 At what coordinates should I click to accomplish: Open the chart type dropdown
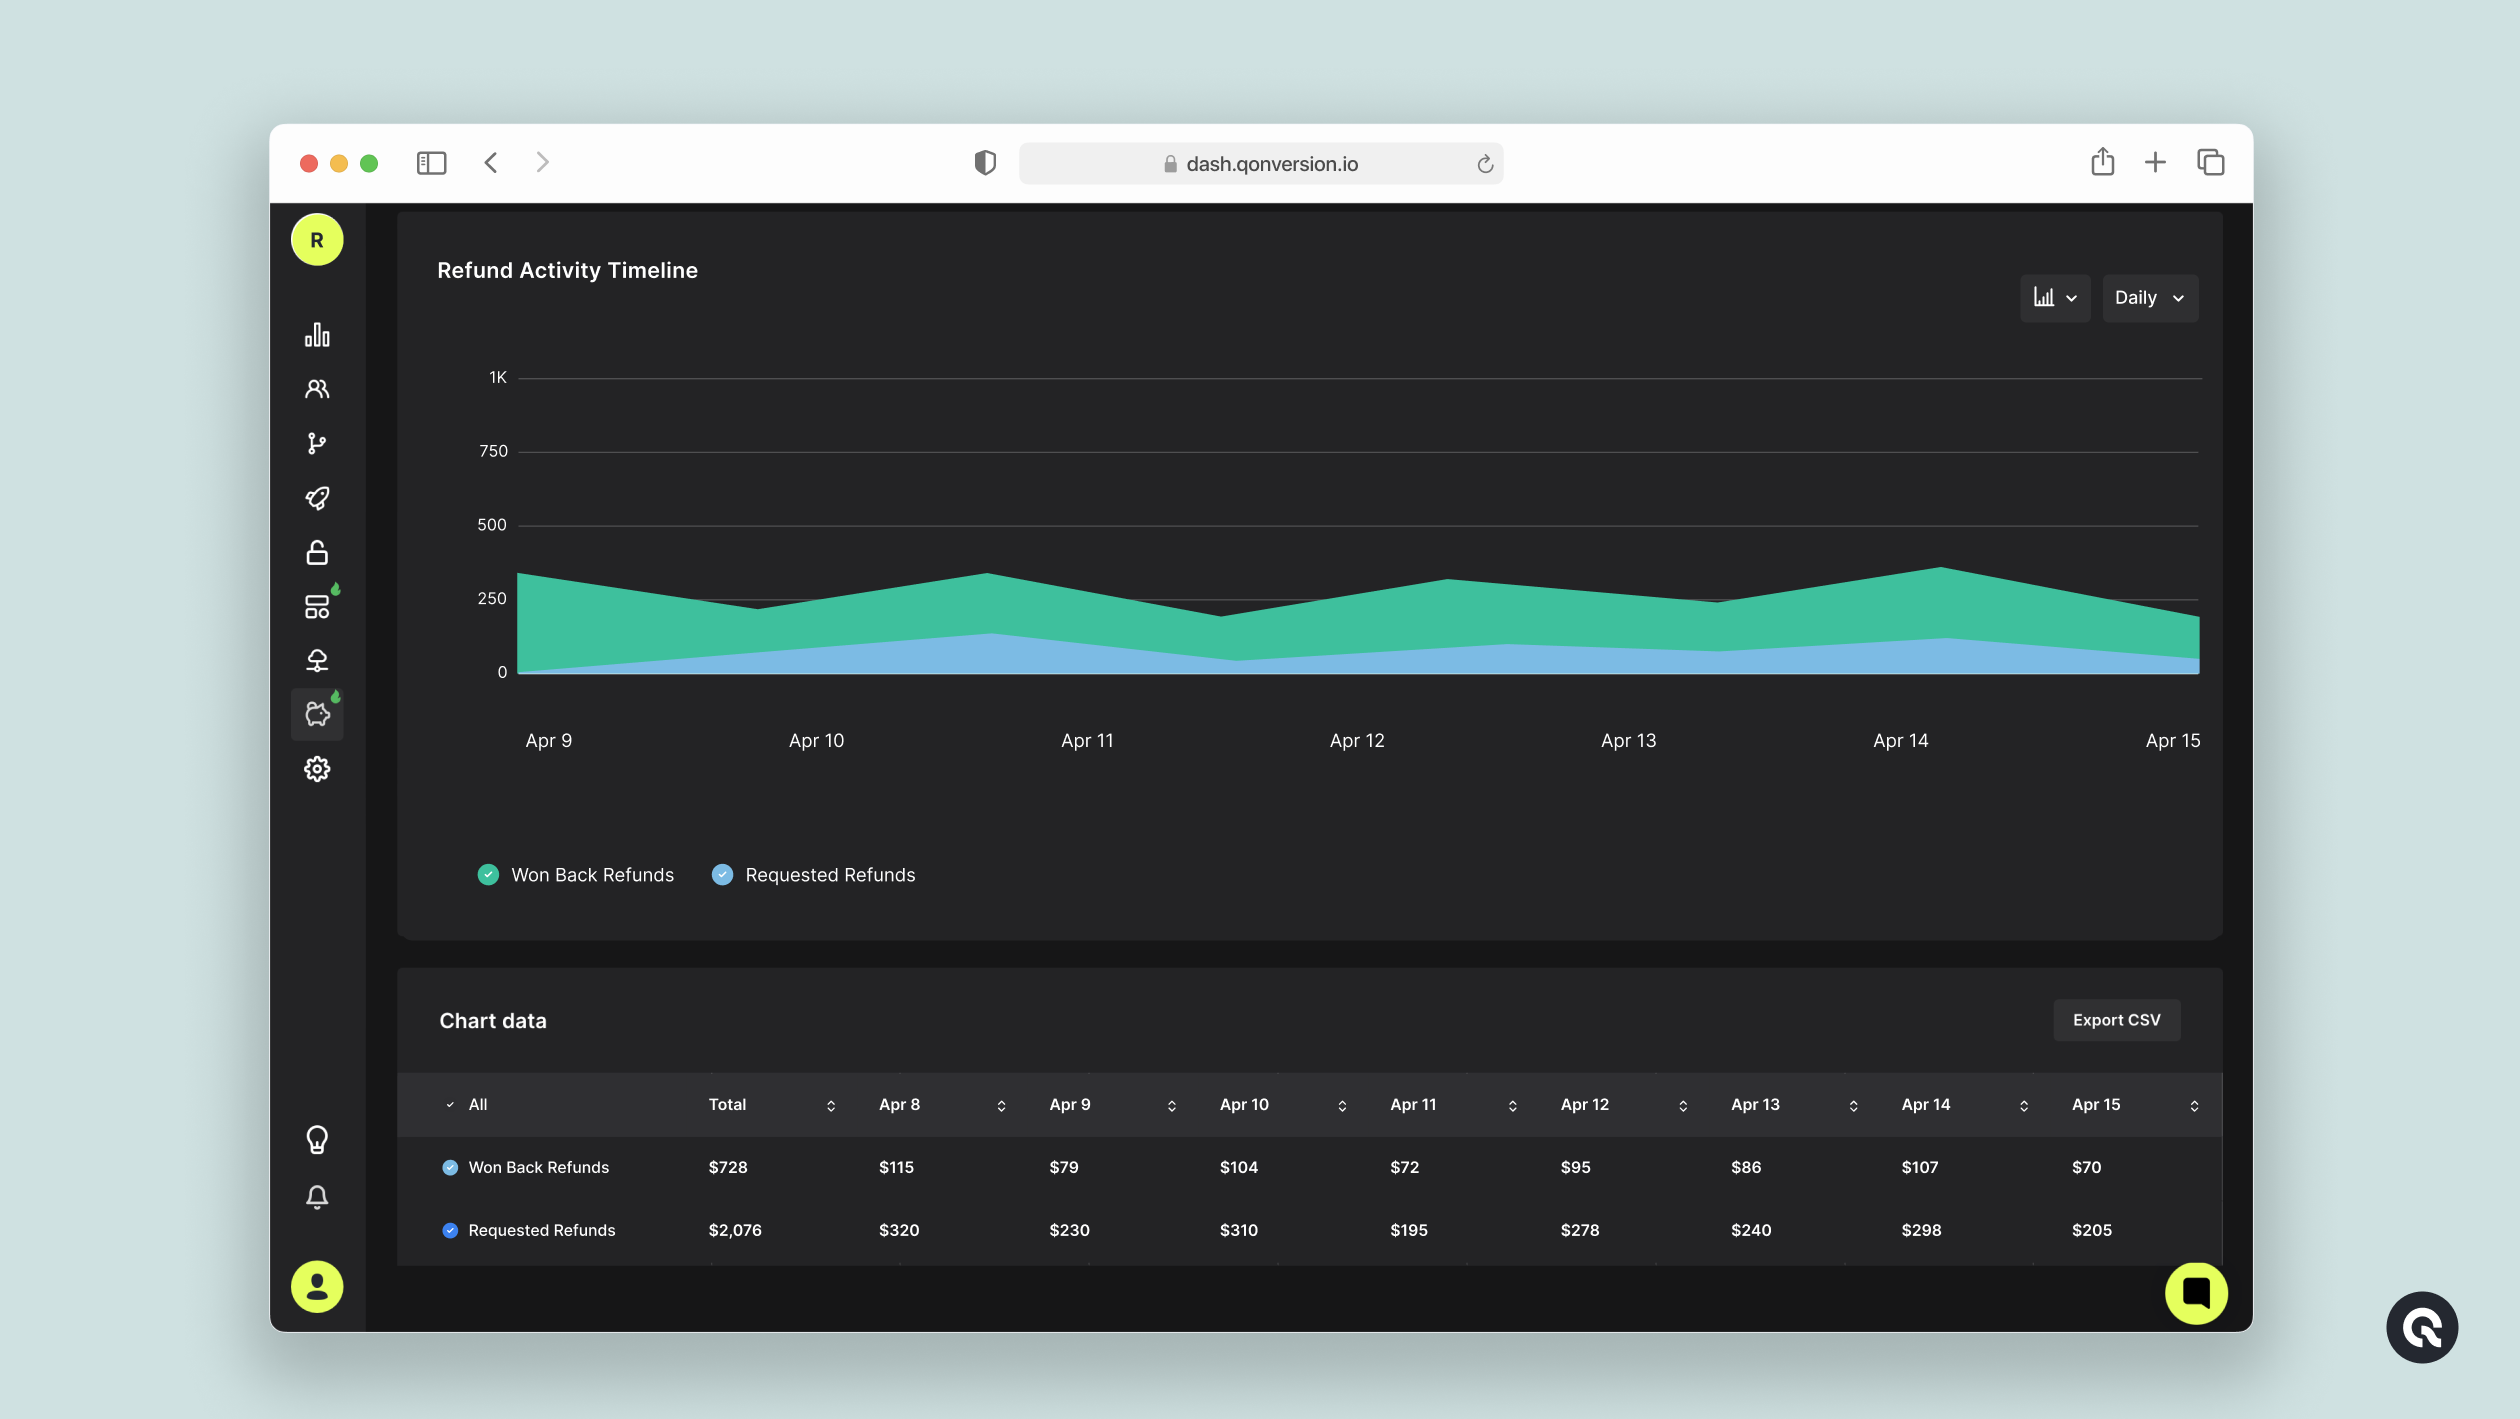tap(2055, 298)
